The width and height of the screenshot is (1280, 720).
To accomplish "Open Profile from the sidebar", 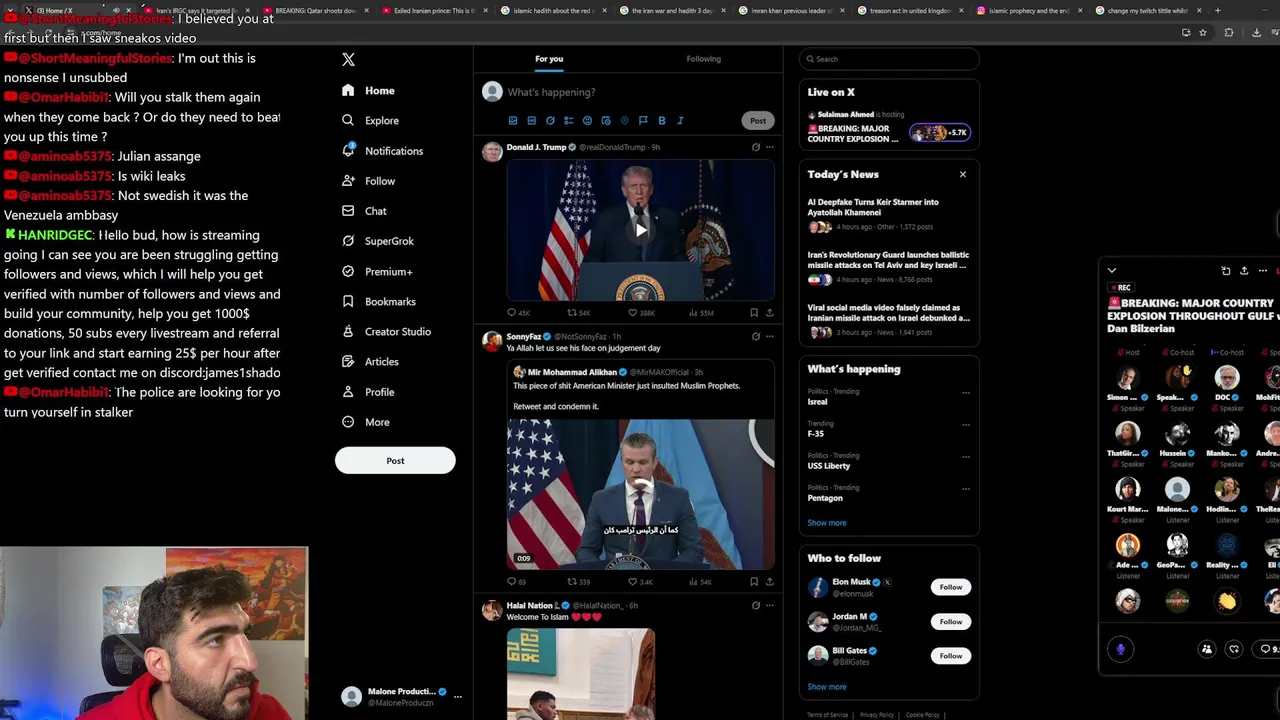I will [368, 392].
